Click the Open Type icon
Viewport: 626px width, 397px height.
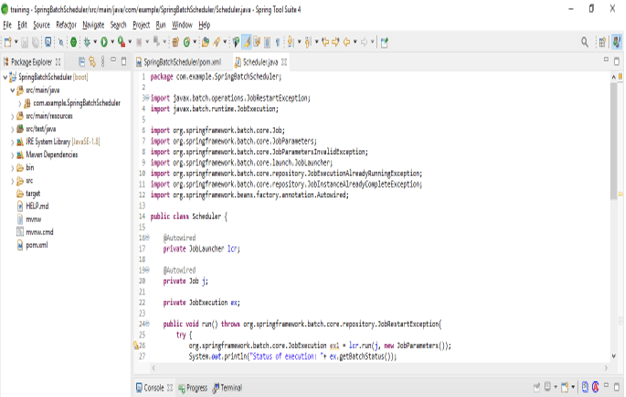(205, 42)
